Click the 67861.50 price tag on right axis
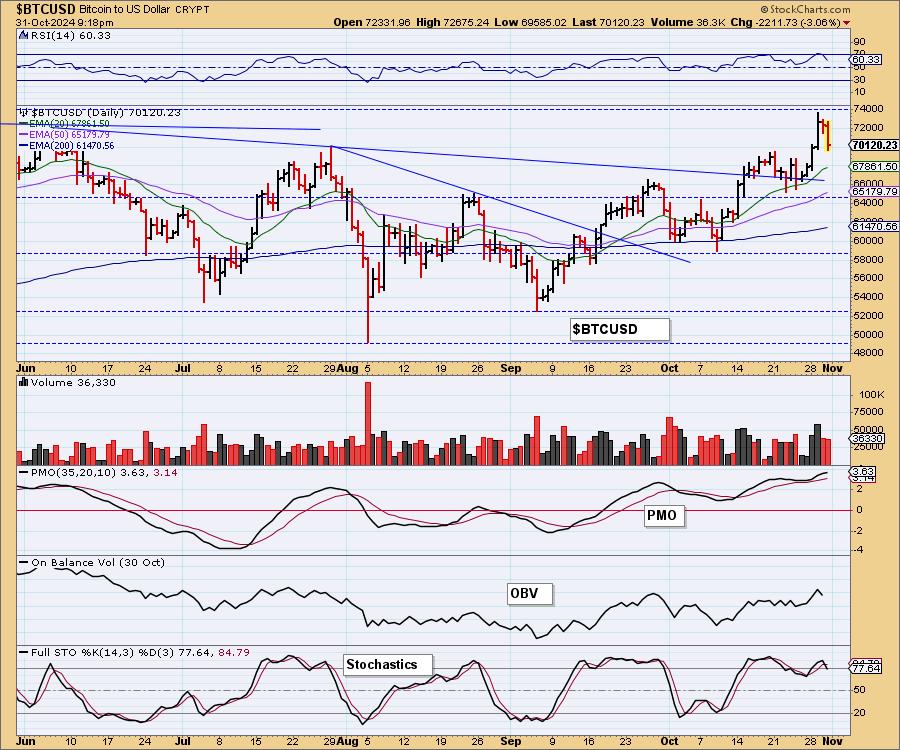The width and height of the screenshot is (900, 750). pos(875,166)
